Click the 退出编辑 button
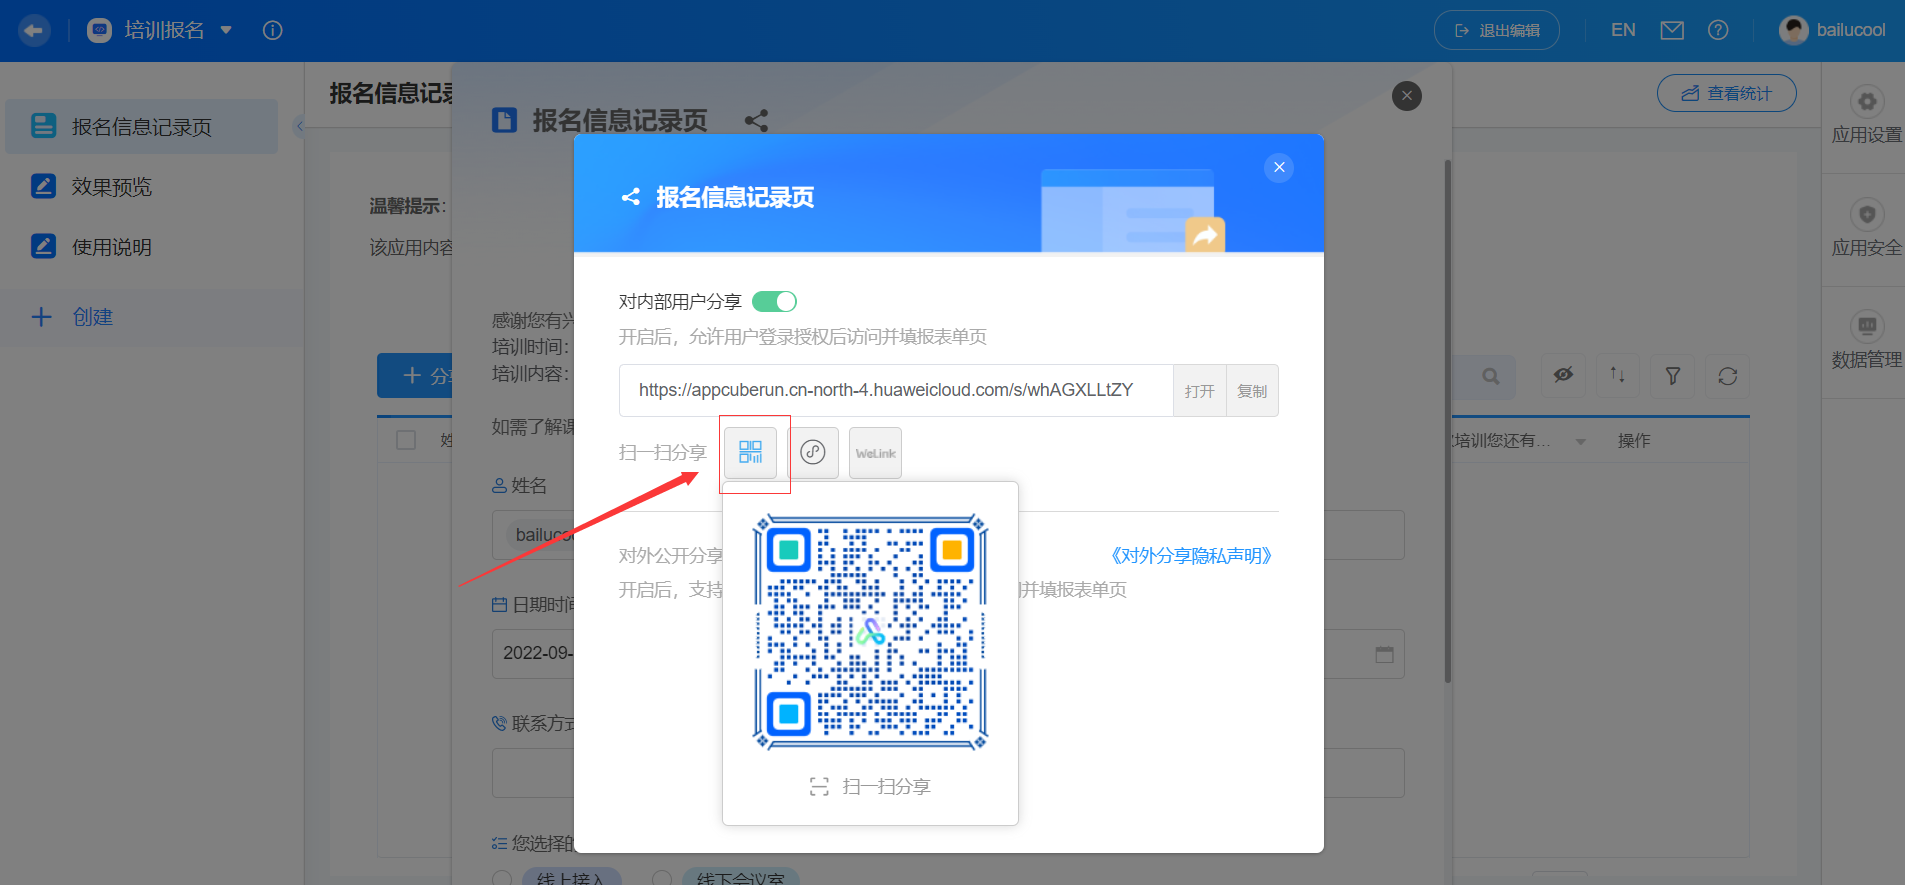The width and height of the screenshot is (1905, 885). click(x=1496, y=30)
